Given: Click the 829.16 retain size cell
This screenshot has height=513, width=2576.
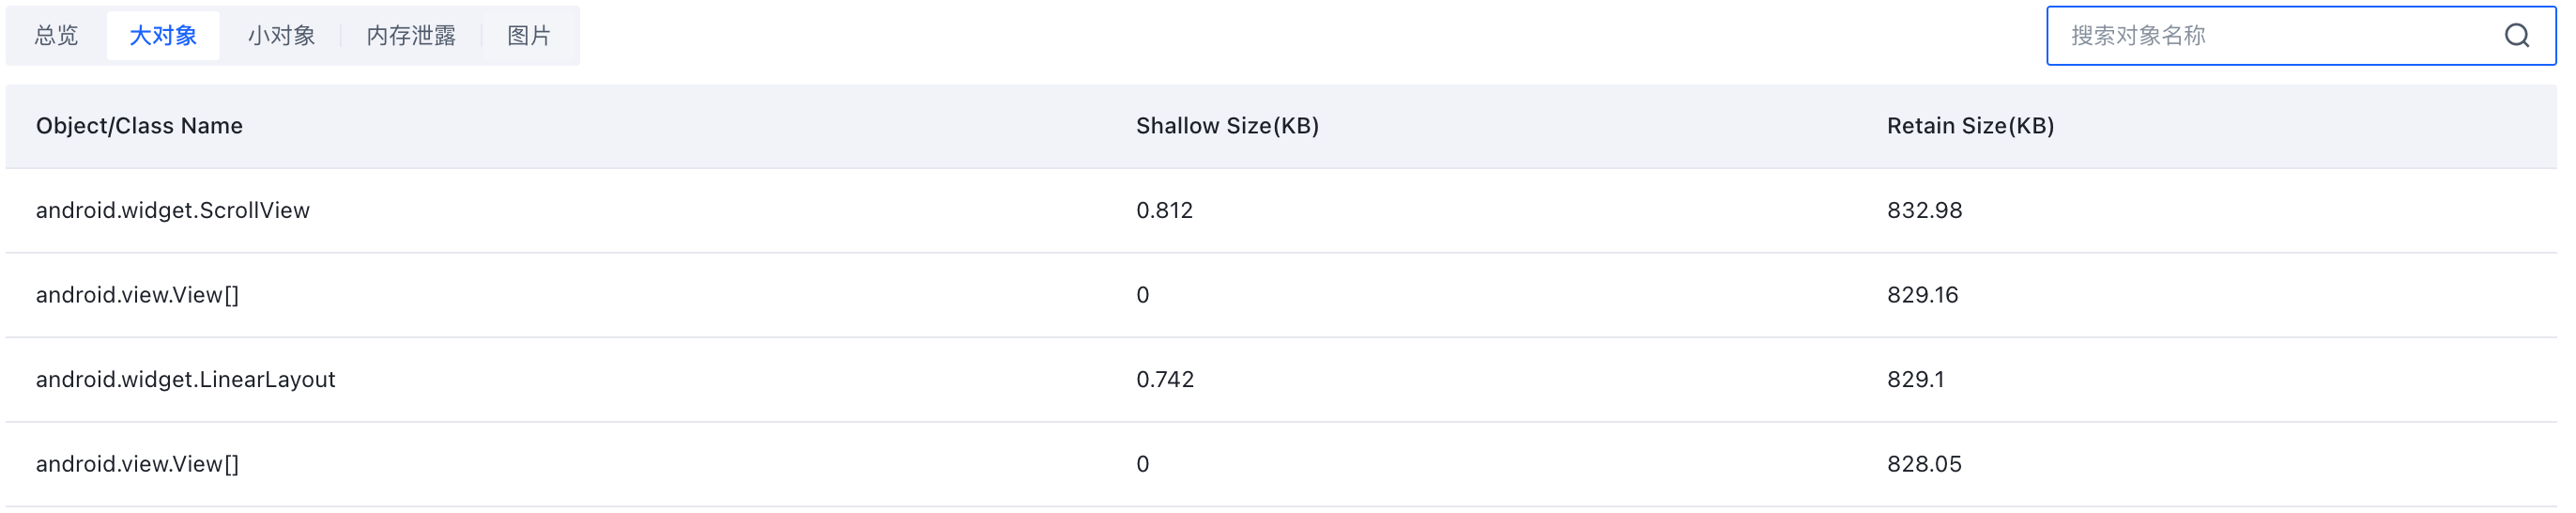Looking at the screenshot, I should (1922, 295).
